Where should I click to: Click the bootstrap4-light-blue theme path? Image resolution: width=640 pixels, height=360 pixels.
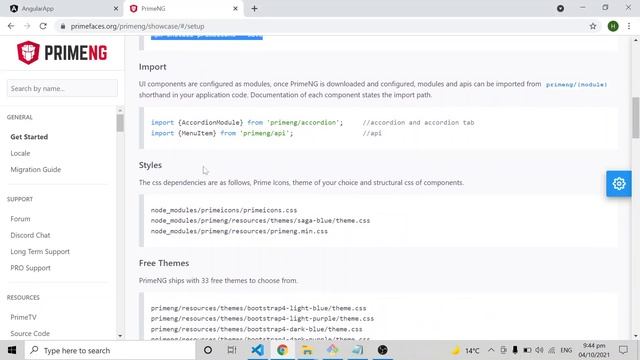click(x=258, y=308)
